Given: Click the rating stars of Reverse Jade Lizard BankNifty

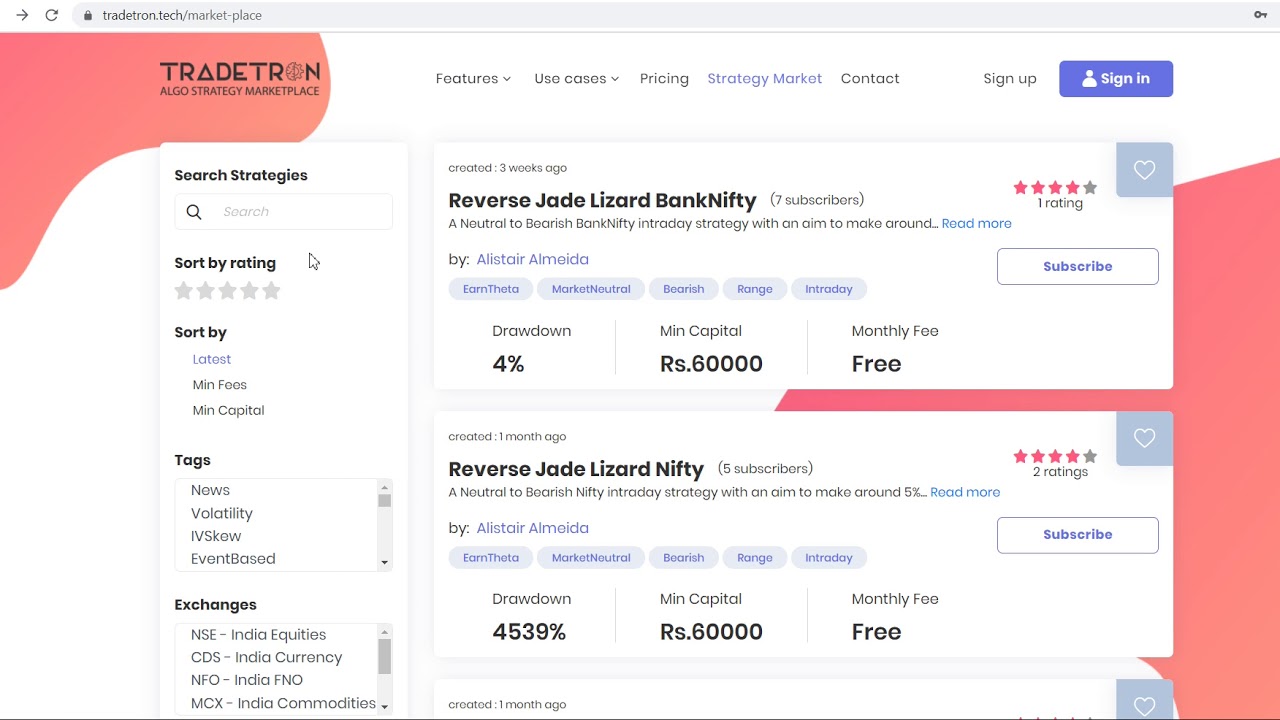Looking at the screenshot, I should pos(1055,187).
